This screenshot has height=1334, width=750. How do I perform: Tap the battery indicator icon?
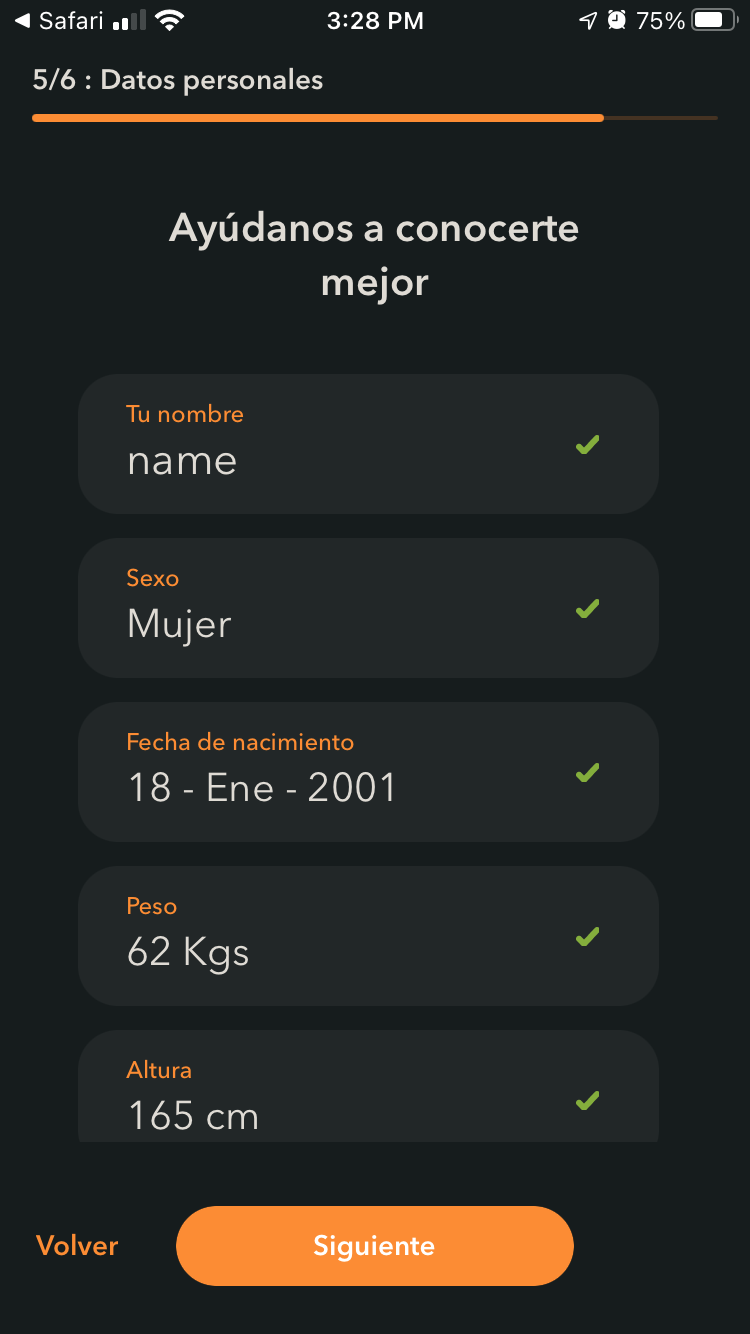714,20
